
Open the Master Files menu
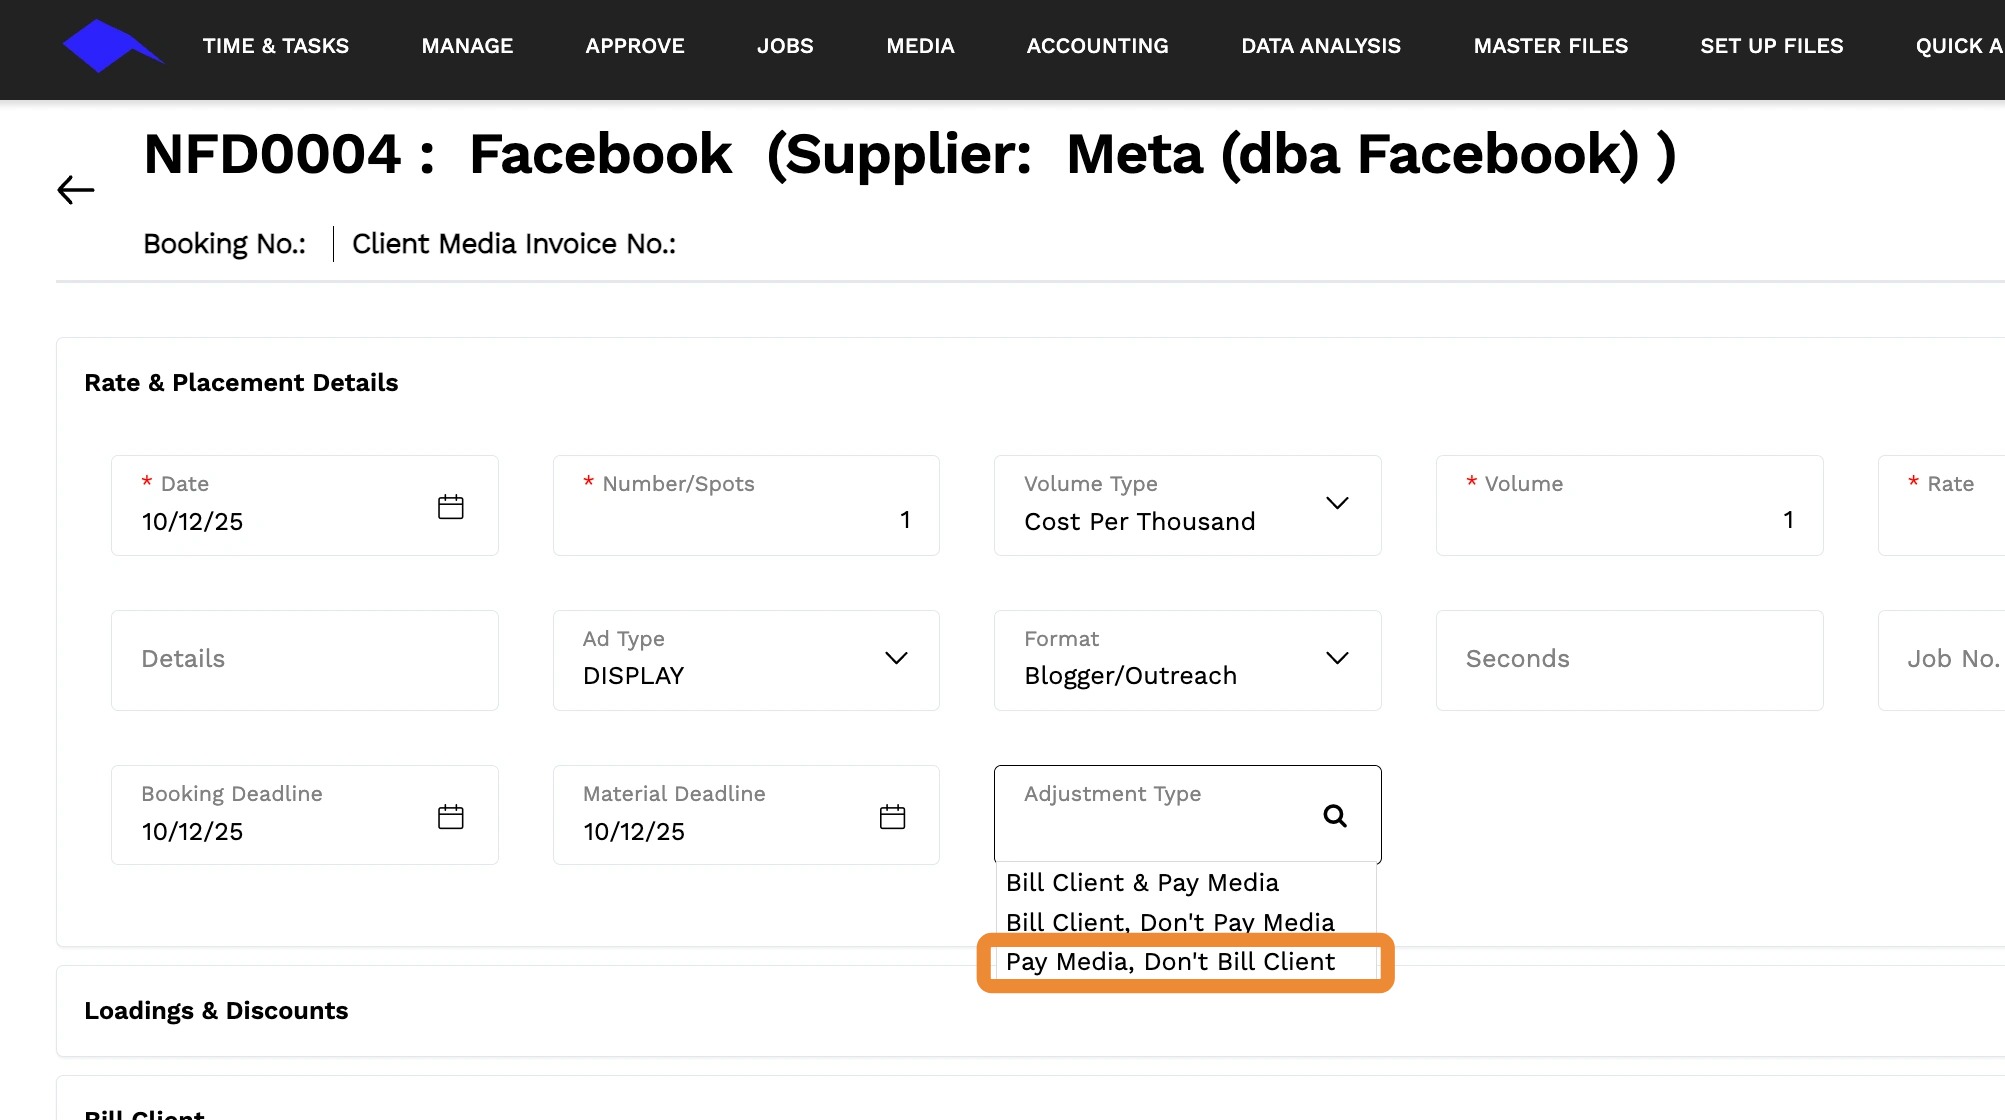click(x=1550, y=46)
